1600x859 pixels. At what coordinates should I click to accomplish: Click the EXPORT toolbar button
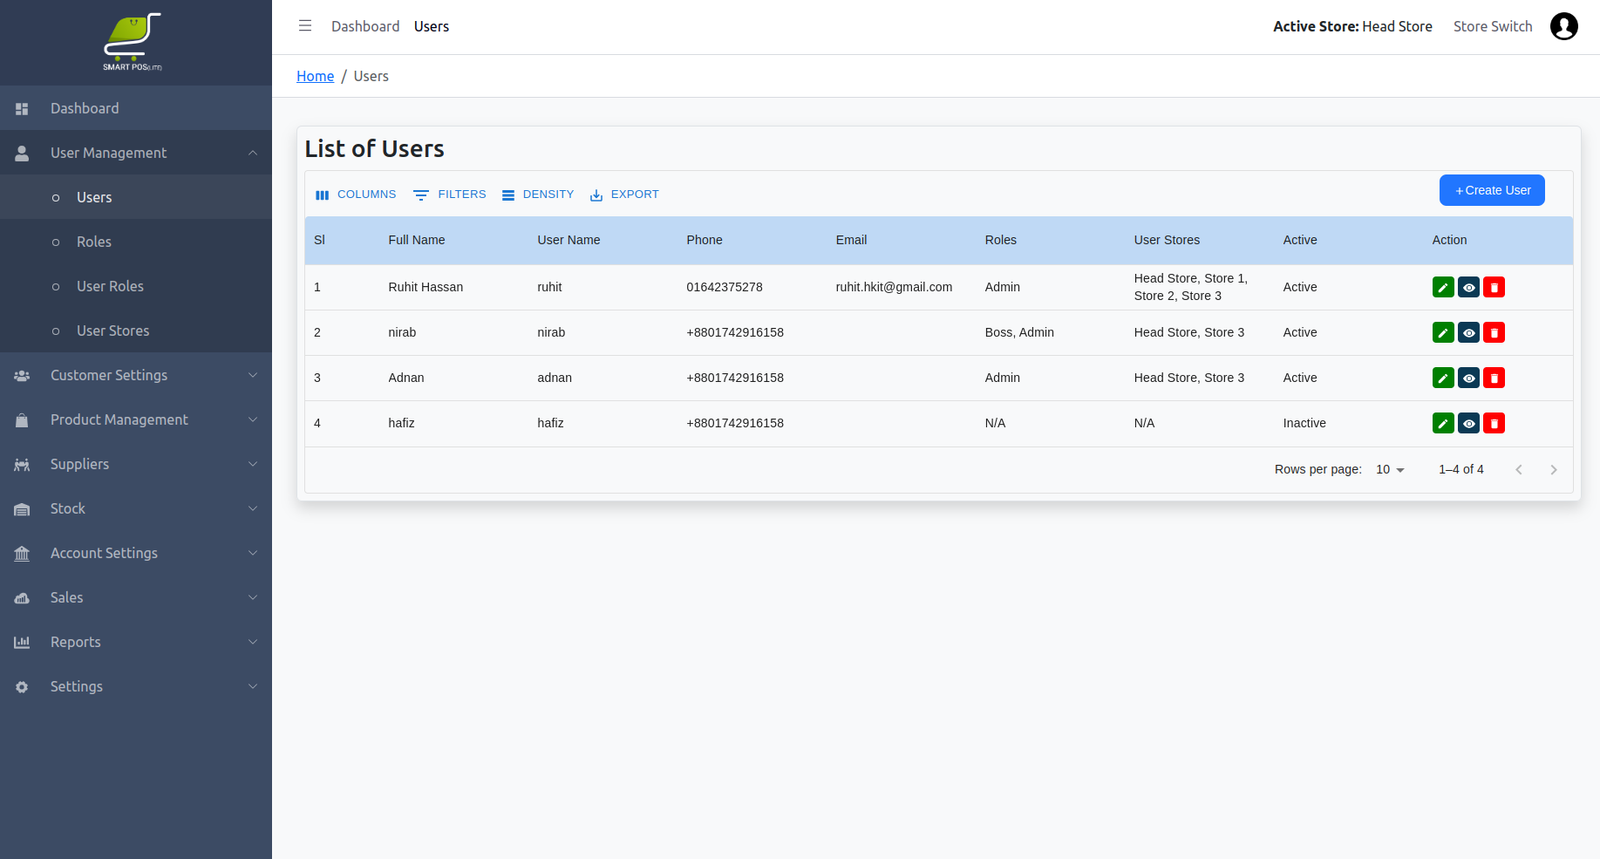(624, 194)
